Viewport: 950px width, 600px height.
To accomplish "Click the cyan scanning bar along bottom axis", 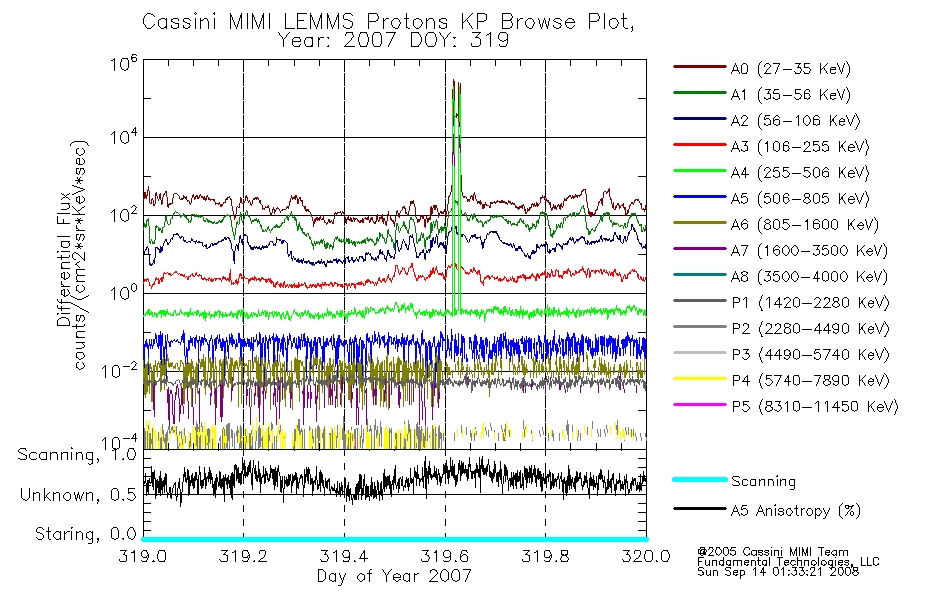I will tap(394, 539).
